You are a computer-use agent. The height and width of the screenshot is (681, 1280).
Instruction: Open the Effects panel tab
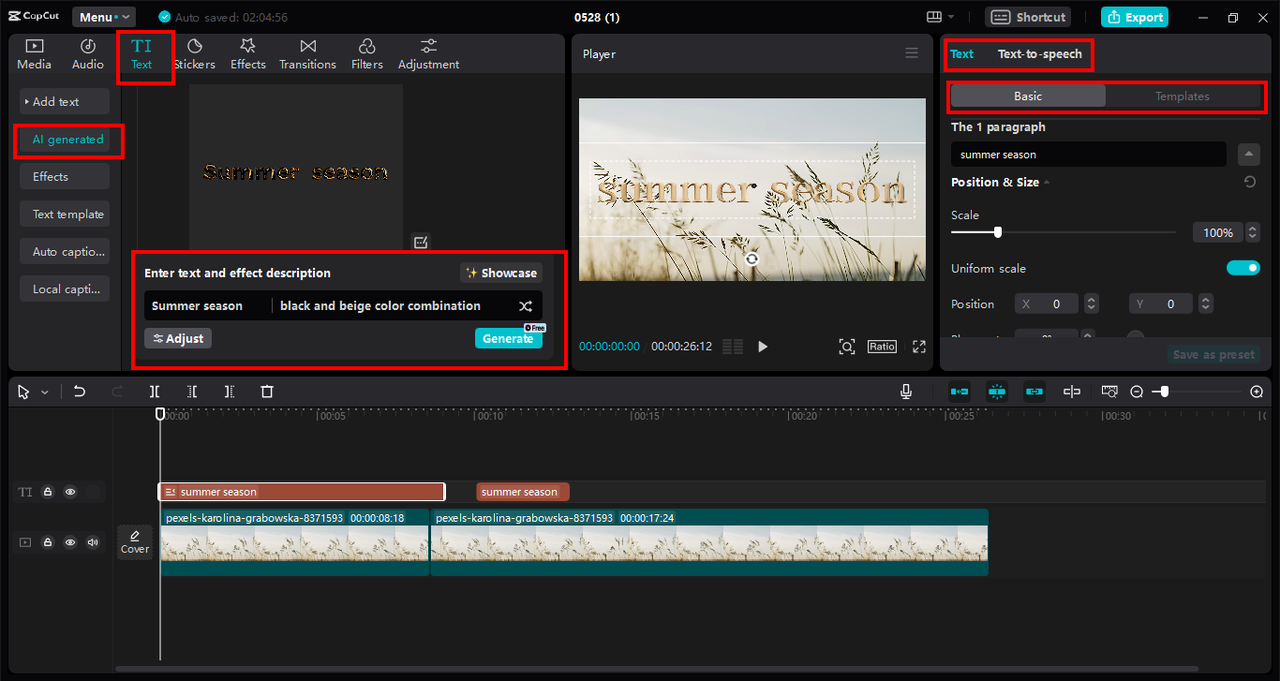coord(248,54)
